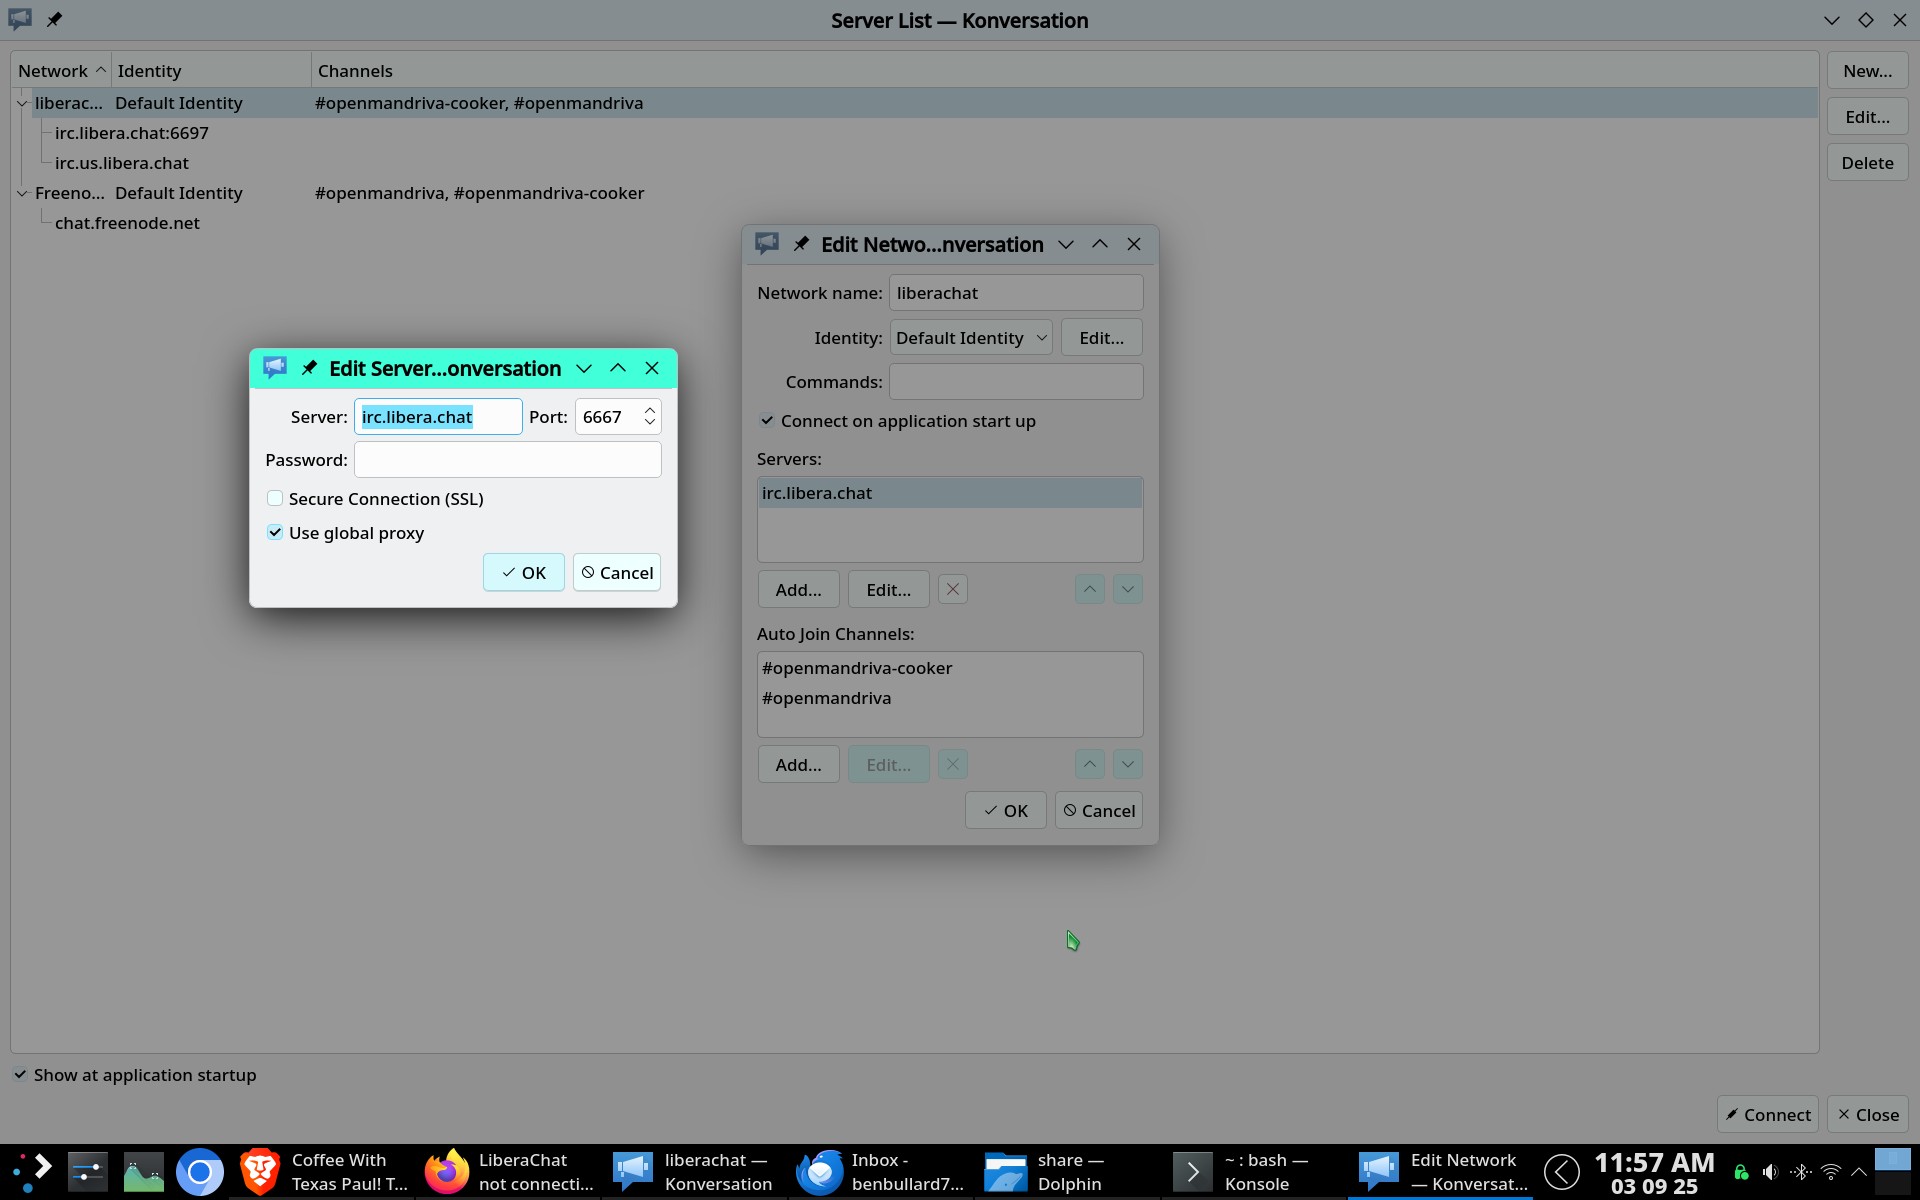Viewport: 1920px width, 1200px height.
Task: Collapse the liberachat network tree entry
Action: click(x=22, y=103)
